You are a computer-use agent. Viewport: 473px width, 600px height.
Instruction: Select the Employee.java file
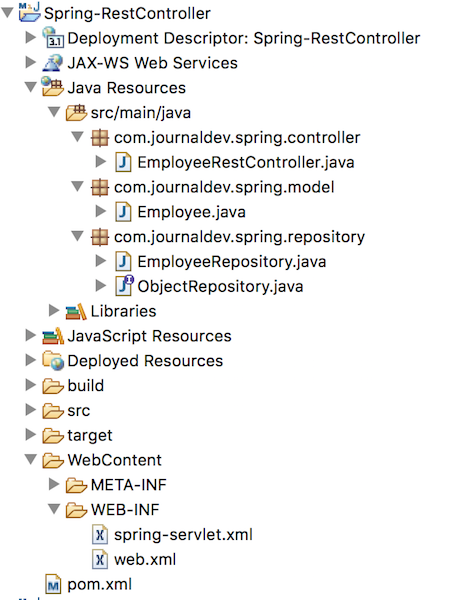point(191,212)
